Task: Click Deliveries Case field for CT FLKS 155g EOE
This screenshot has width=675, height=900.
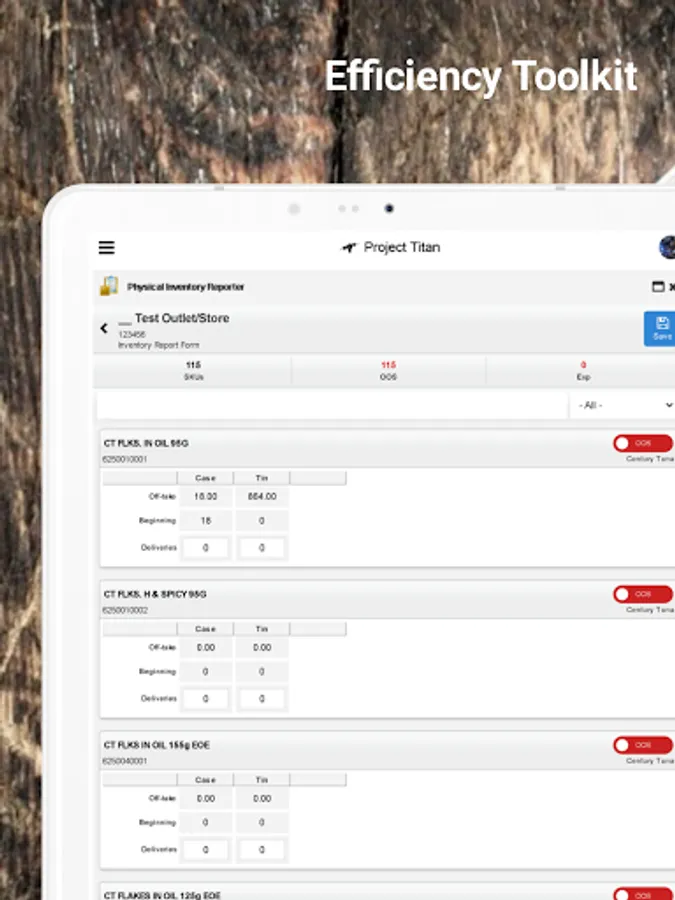Action: point(205,849)
